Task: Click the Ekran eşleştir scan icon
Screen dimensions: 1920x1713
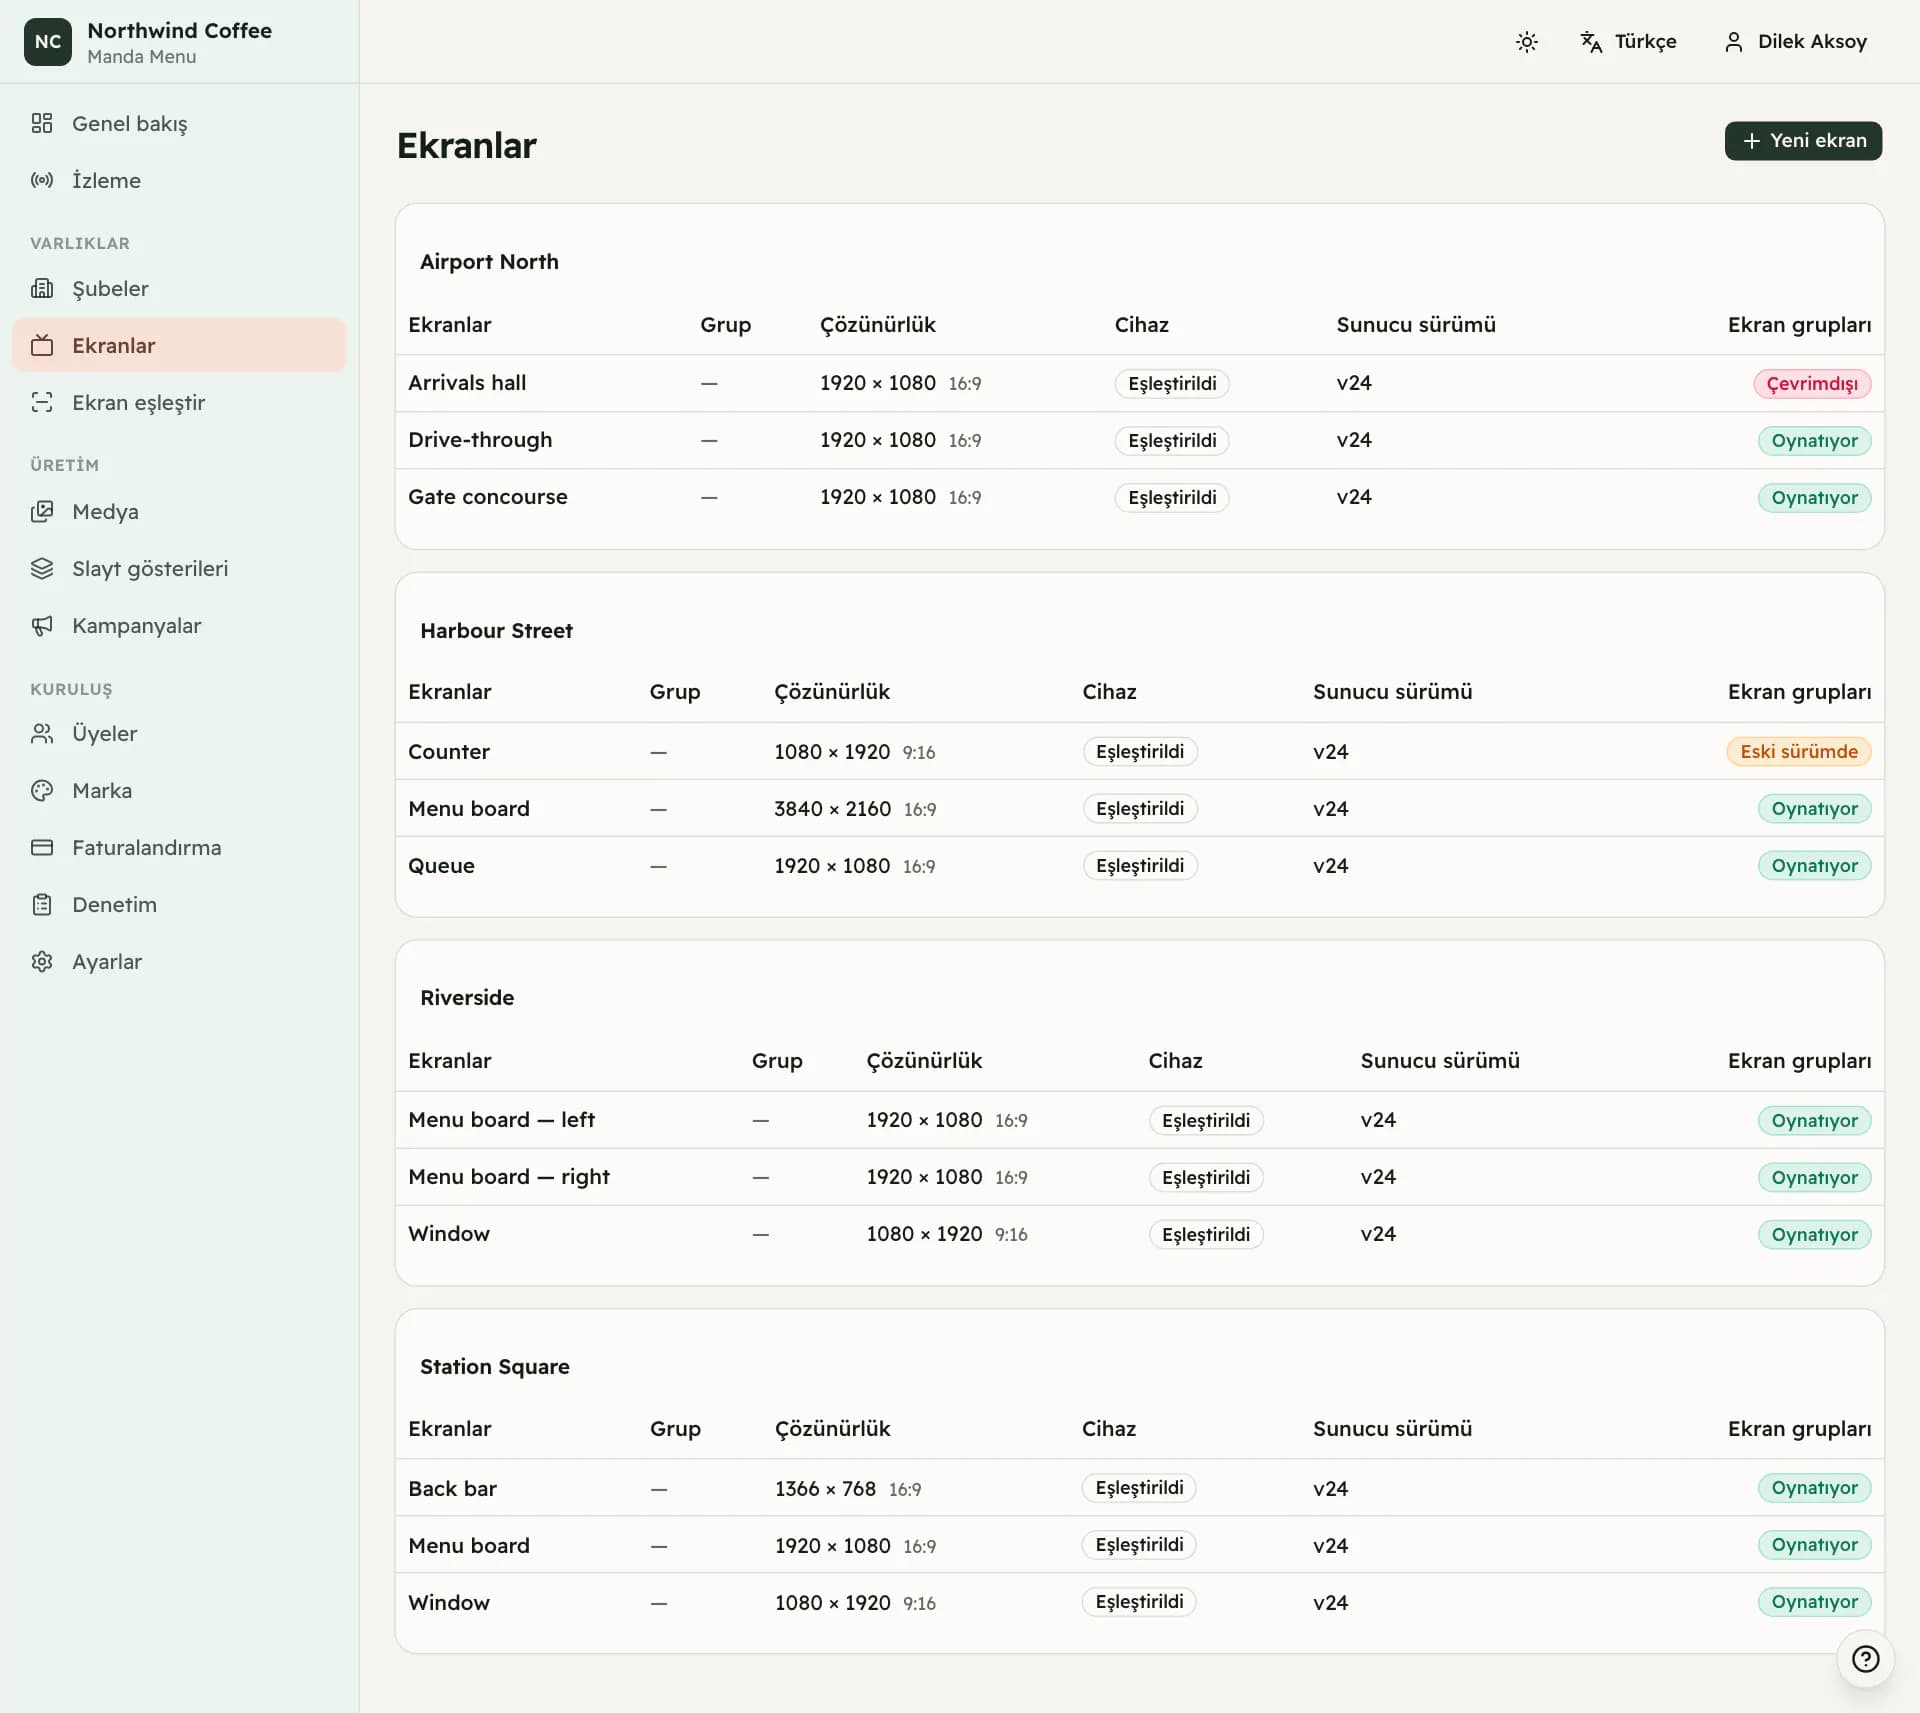Action: click(42, 402)
